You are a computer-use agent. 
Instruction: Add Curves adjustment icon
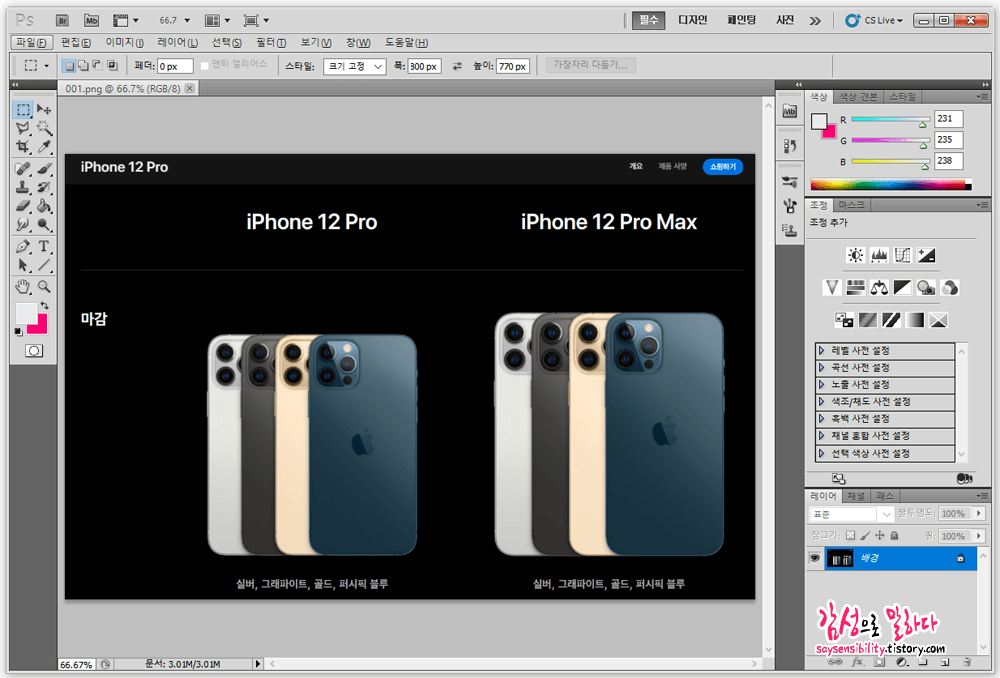(902, 256)
